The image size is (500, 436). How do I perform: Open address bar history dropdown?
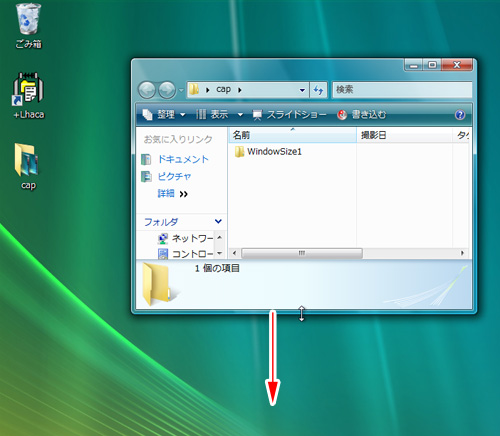(x=302, y=90)
